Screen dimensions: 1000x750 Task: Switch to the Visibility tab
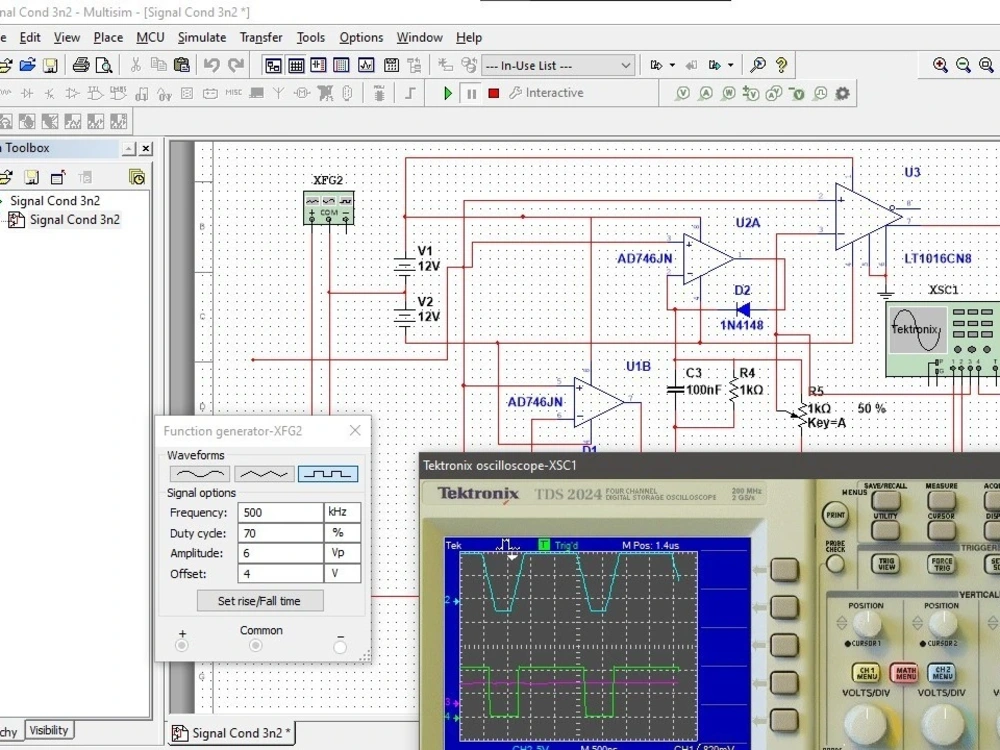coord(49,730)
